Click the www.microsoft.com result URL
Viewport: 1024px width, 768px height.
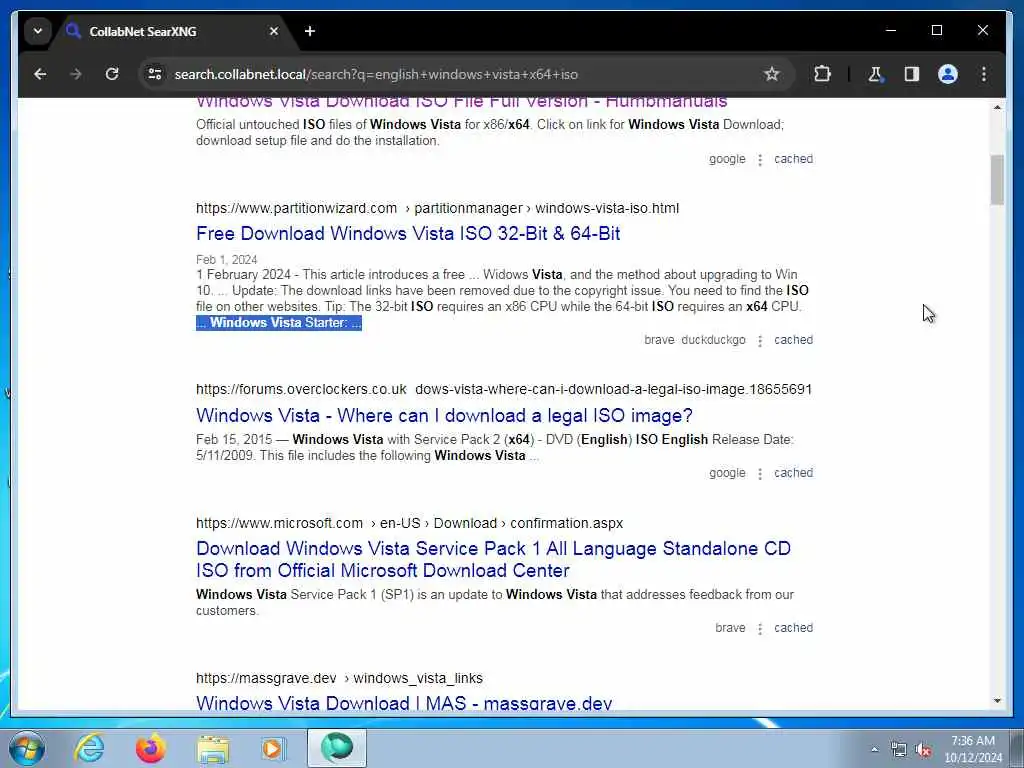409,523
